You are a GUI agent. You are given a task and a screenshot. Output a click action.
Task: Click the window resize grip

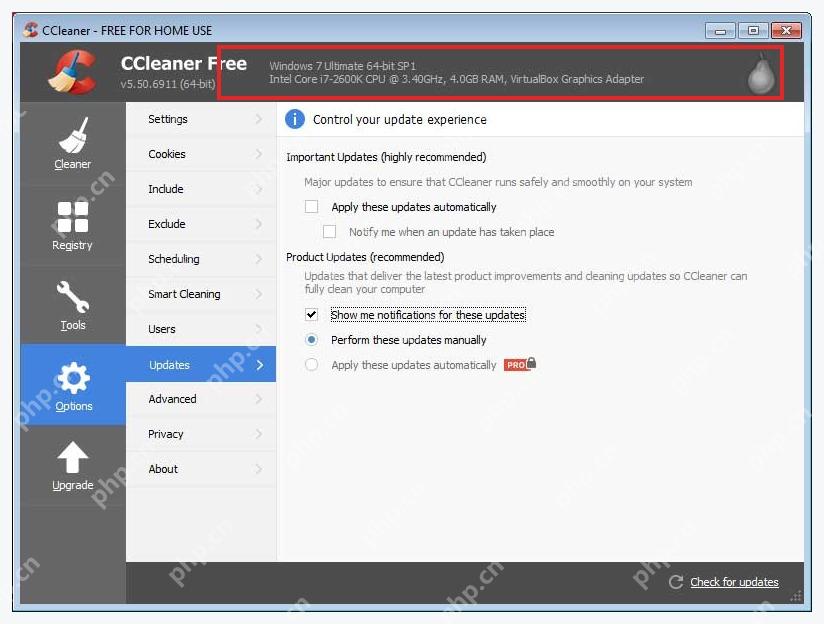(797, 596)
